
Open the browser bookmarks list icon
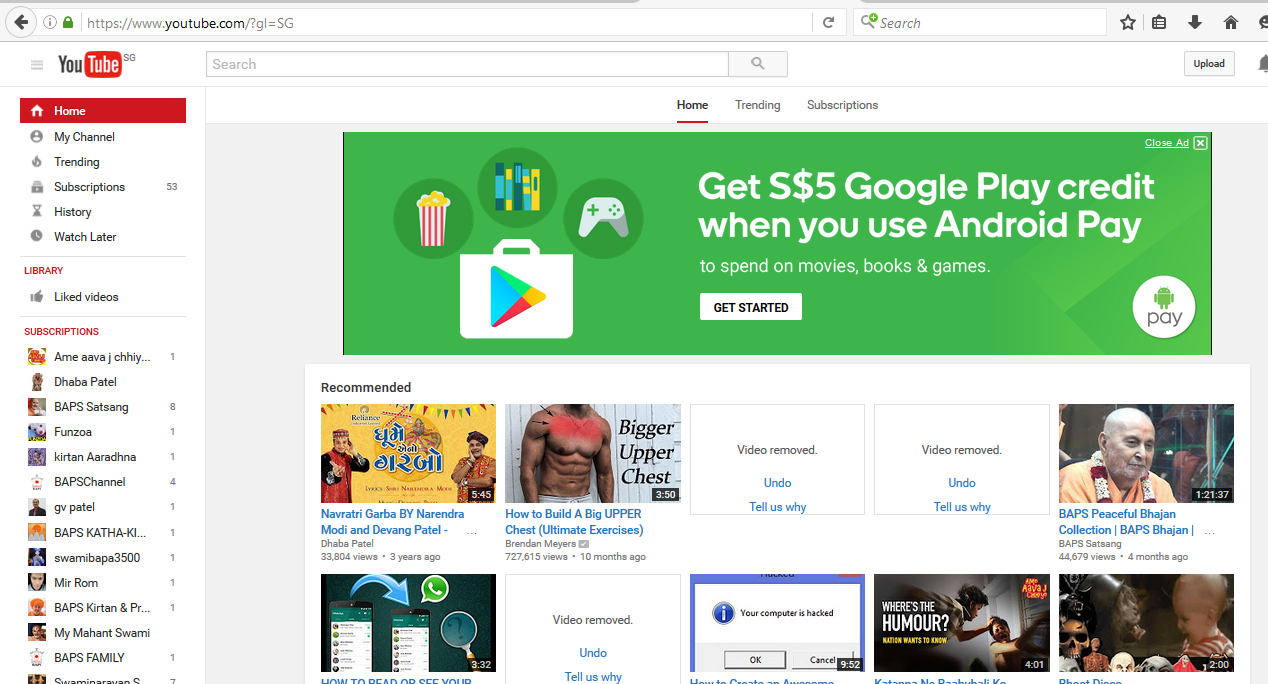tap(1159, 22)
